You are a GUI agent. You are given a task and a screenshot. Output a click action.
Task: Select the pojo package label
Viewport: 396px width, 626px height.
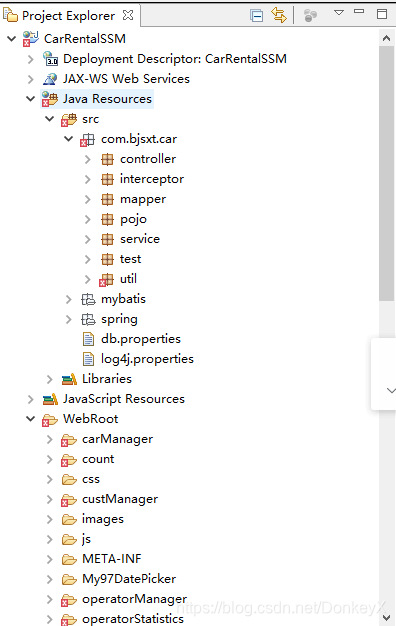pos(133,219)
